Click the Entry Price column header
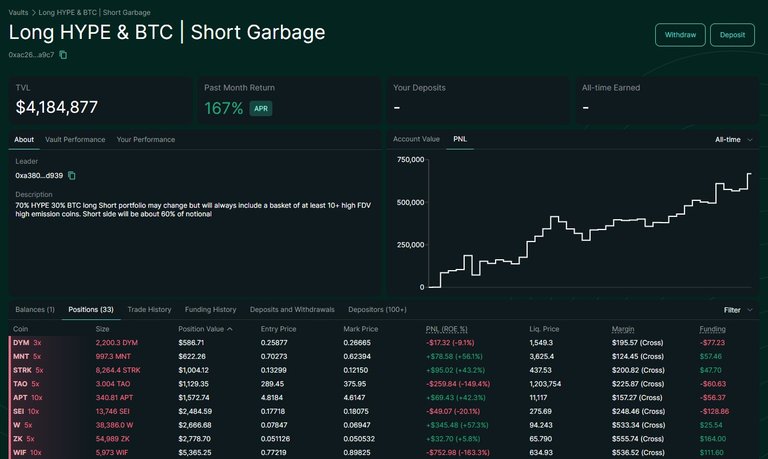This screenshot has height=459, width=768. pyautogui.click(x=278, y=329)
